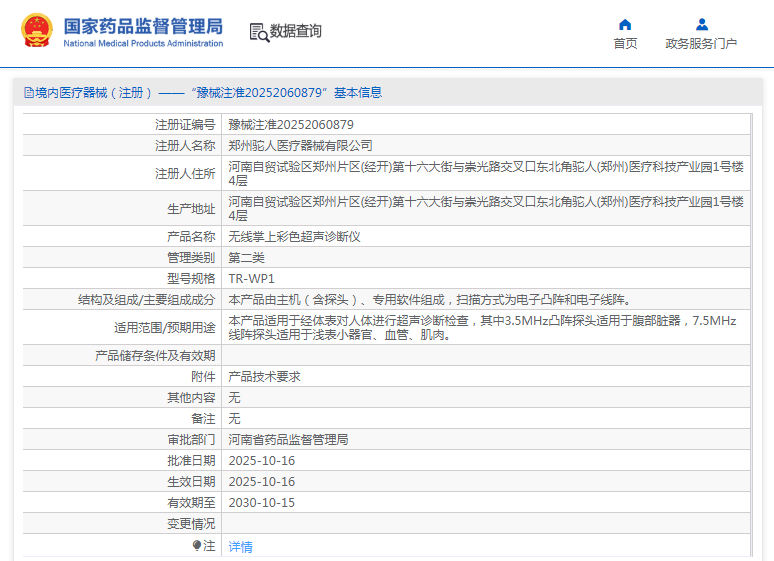Click the 批准日期 row date value
The image size is (774, 561).
[x=262, y=461]
